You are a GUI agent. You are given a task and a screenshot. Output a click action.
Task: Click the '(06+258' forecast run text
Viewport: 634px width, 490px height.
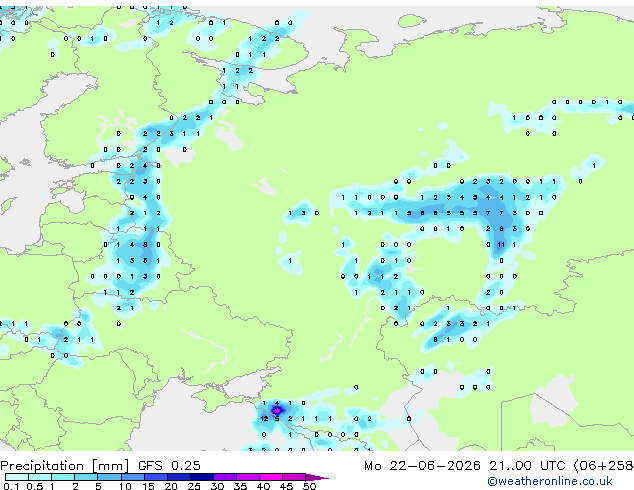point(604,466)
